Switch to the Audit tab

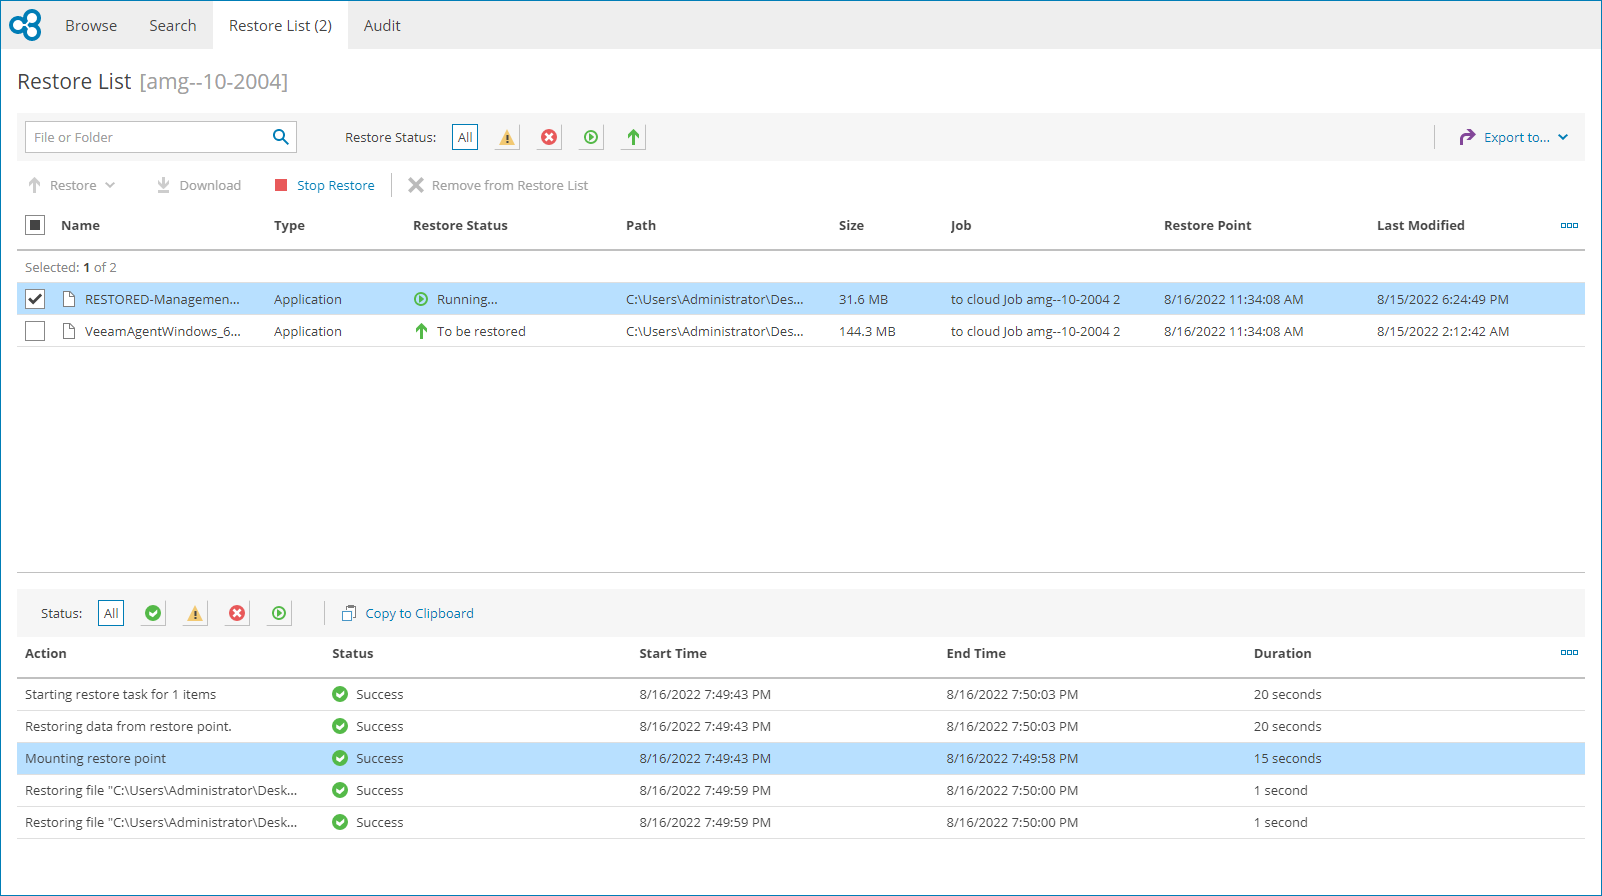point(382,26)
